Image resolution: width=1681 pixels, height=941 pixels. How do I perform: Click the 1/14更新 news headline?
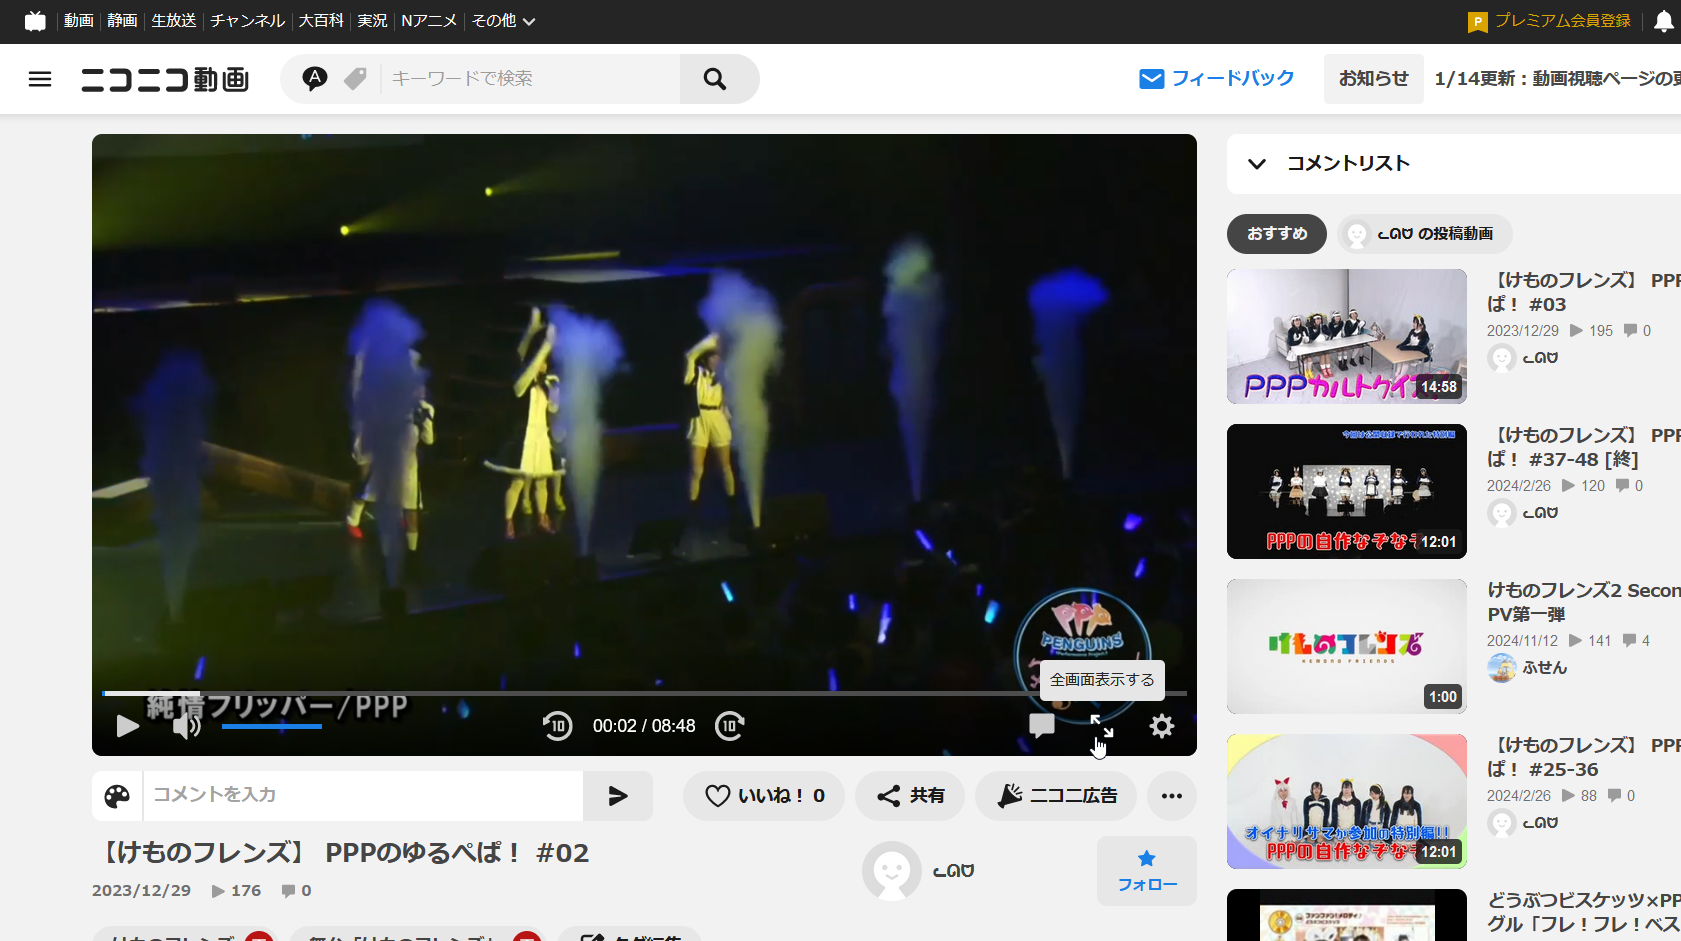point(1558,79)
